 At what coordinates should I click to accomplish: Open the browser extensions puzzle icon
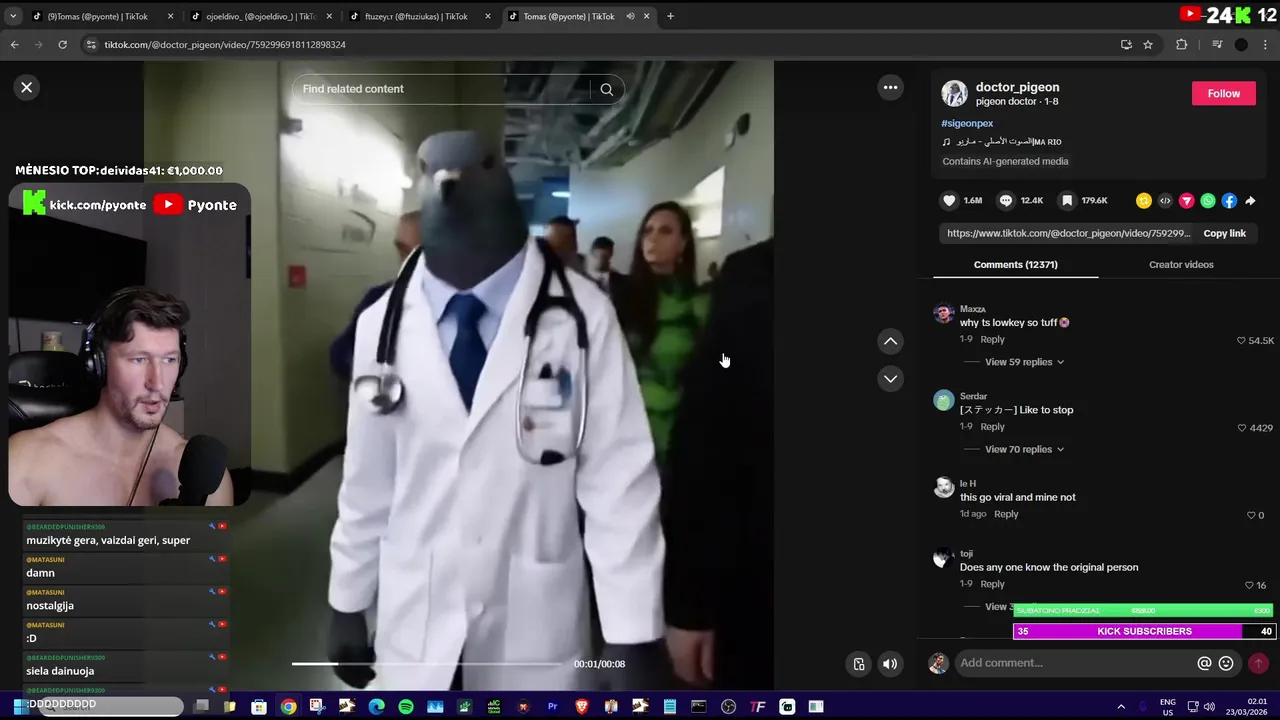point(1181,44)
